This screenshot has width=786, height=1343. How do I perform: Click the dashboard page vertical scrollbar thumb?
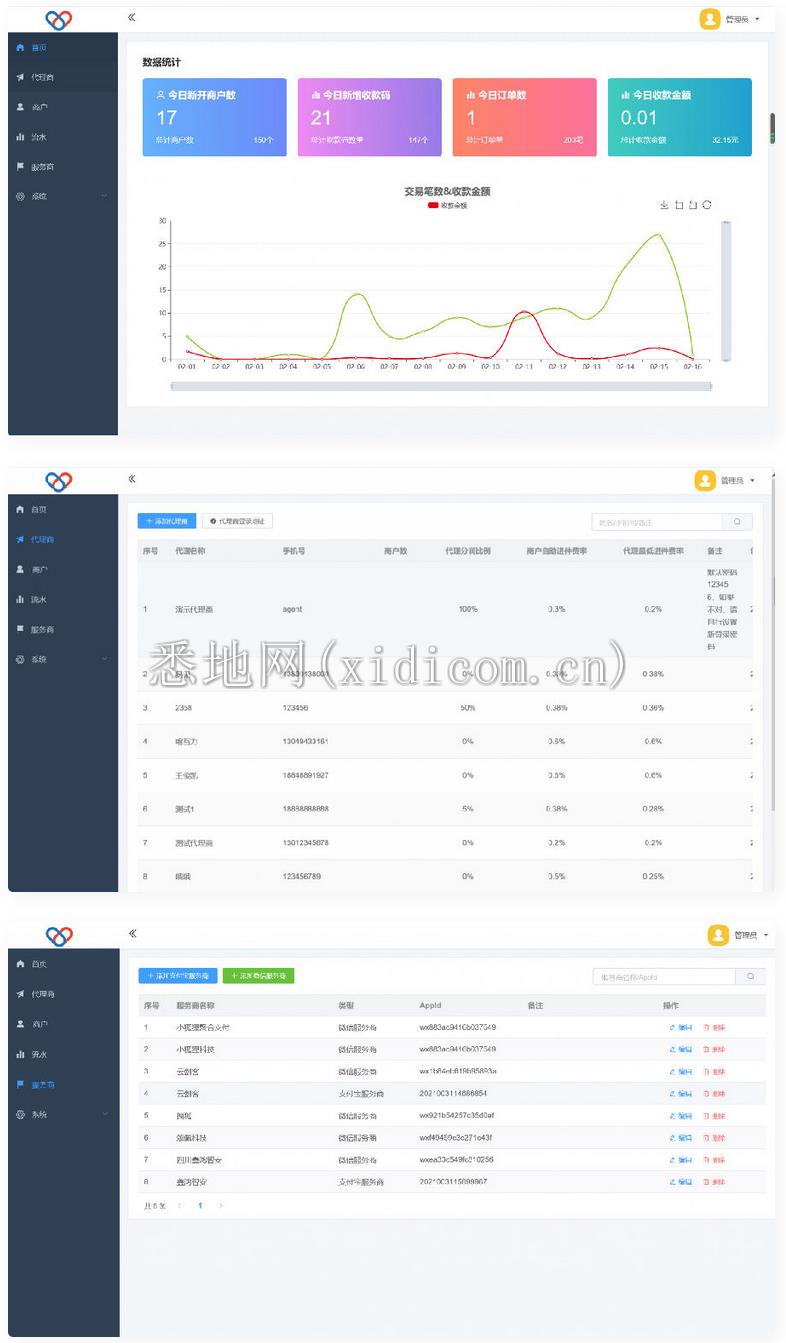(x=772, y=129)
